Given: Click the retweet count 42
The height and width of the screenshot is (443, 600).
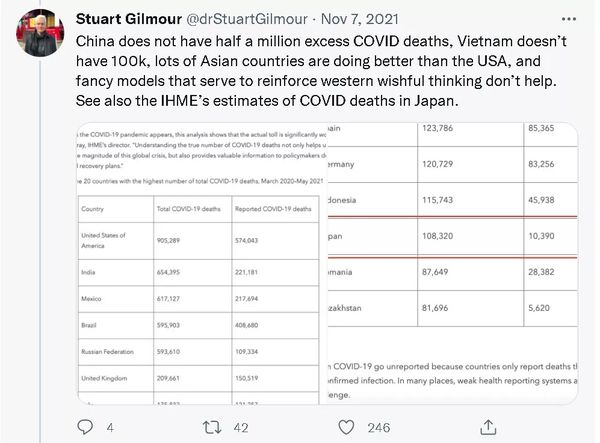Looking at the screenshot, I should coord(241,427).
